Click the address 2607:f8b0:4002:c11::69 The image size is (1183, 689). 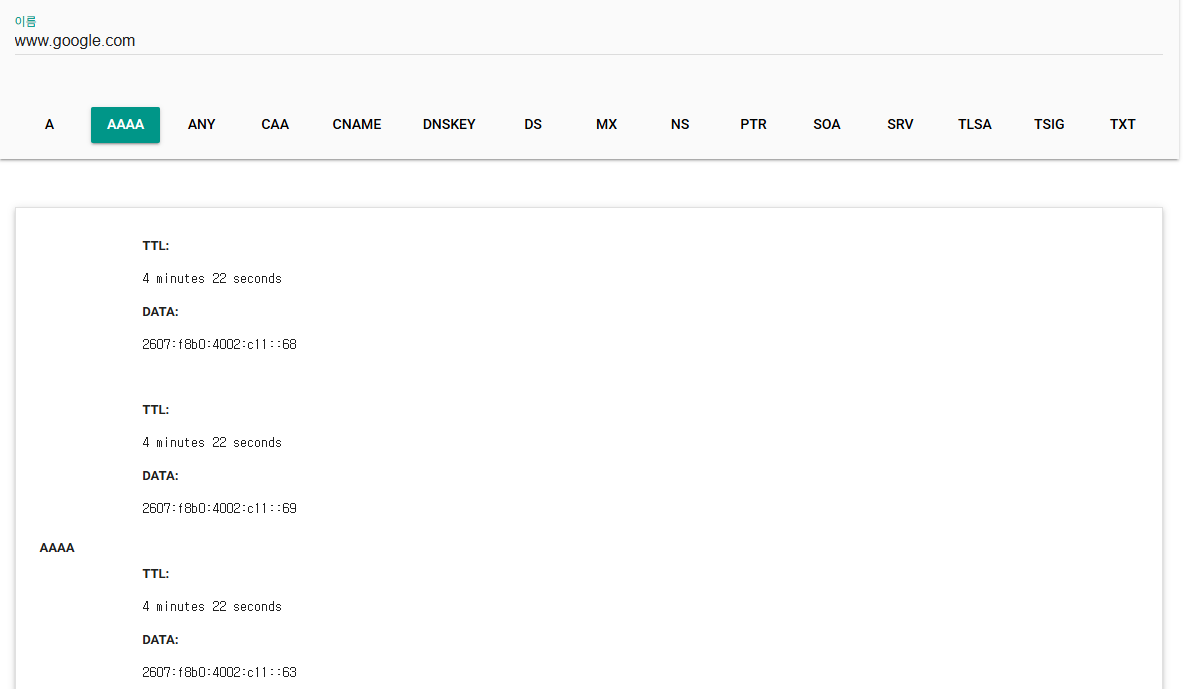(x=220, y=509)
